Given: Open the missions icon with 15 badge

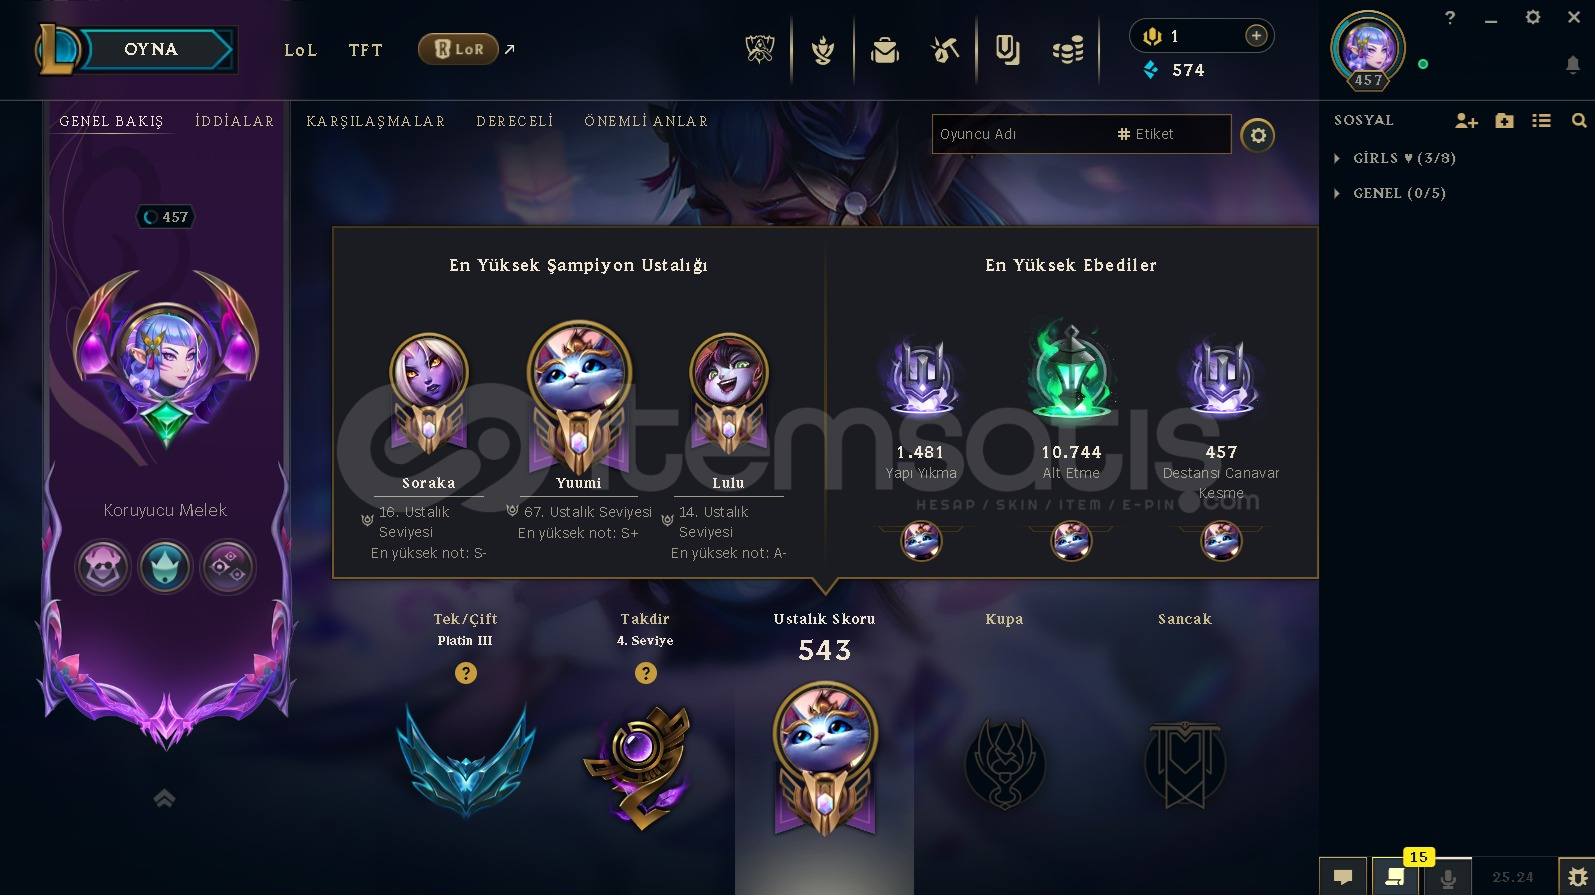Looking at the screenshot, I should coord(1395,876).
